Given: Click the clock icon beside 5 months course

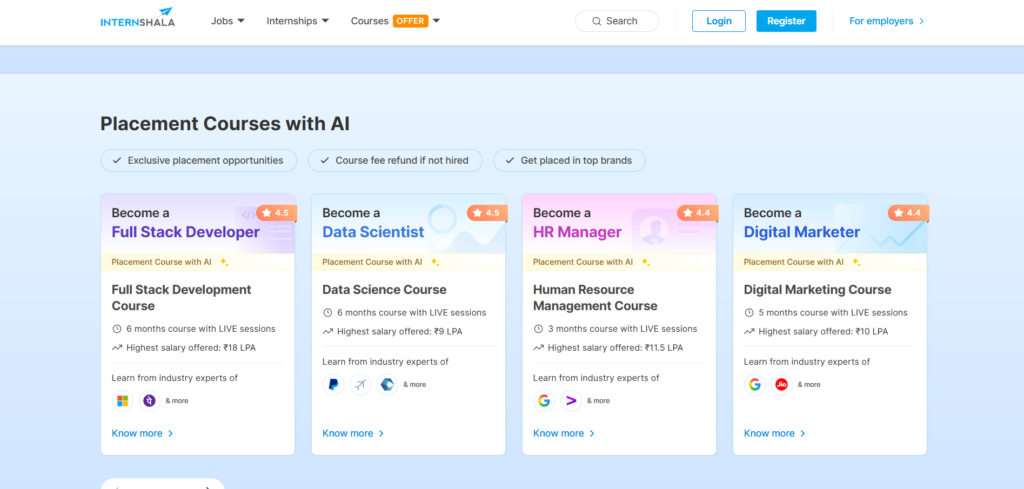Looking at the screenshot, I should (749, 313).
